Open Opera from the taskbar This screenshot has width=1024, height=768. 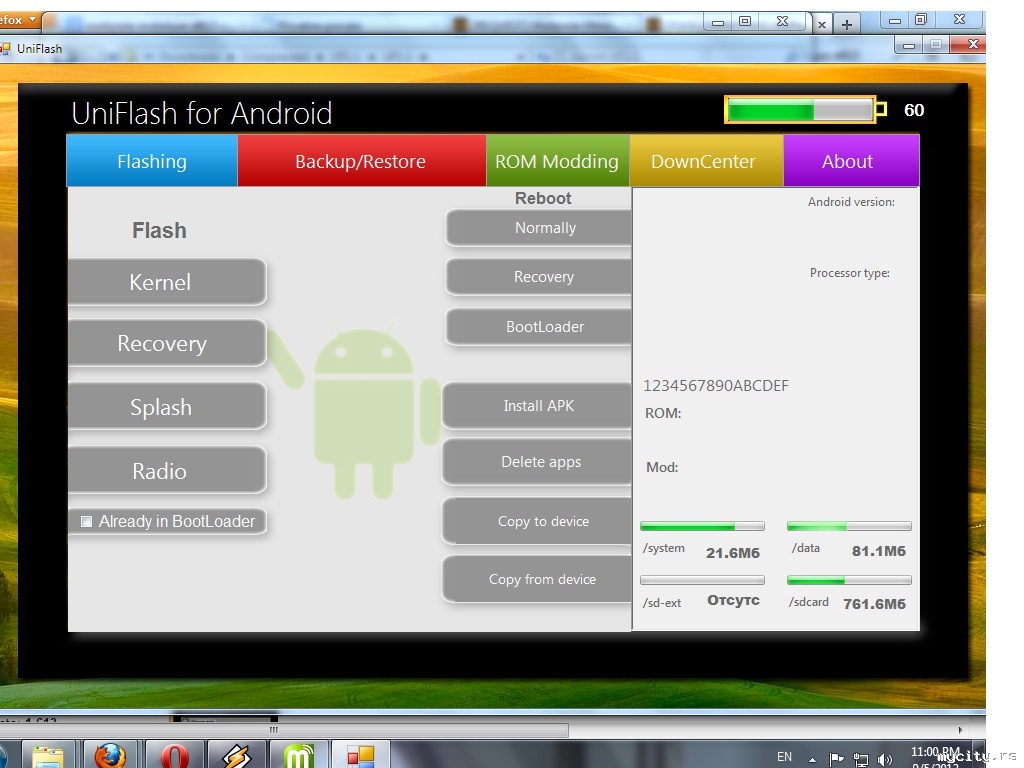[174, 755]
